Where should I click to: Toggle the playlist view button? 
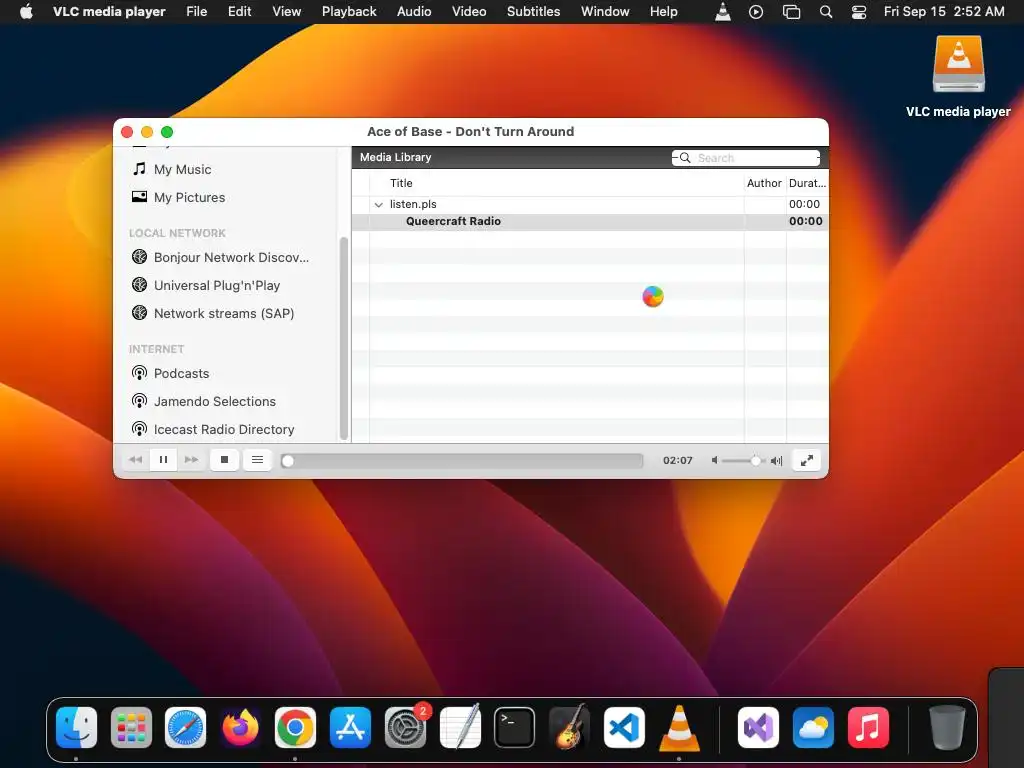(257, 460)
